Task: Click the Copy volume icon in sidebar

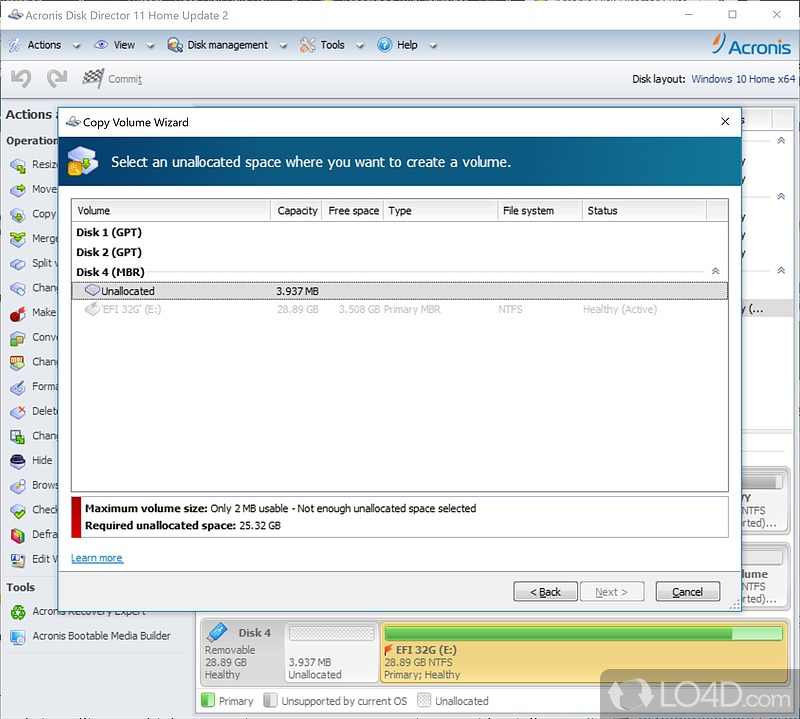Action: [x=18, y=214]
